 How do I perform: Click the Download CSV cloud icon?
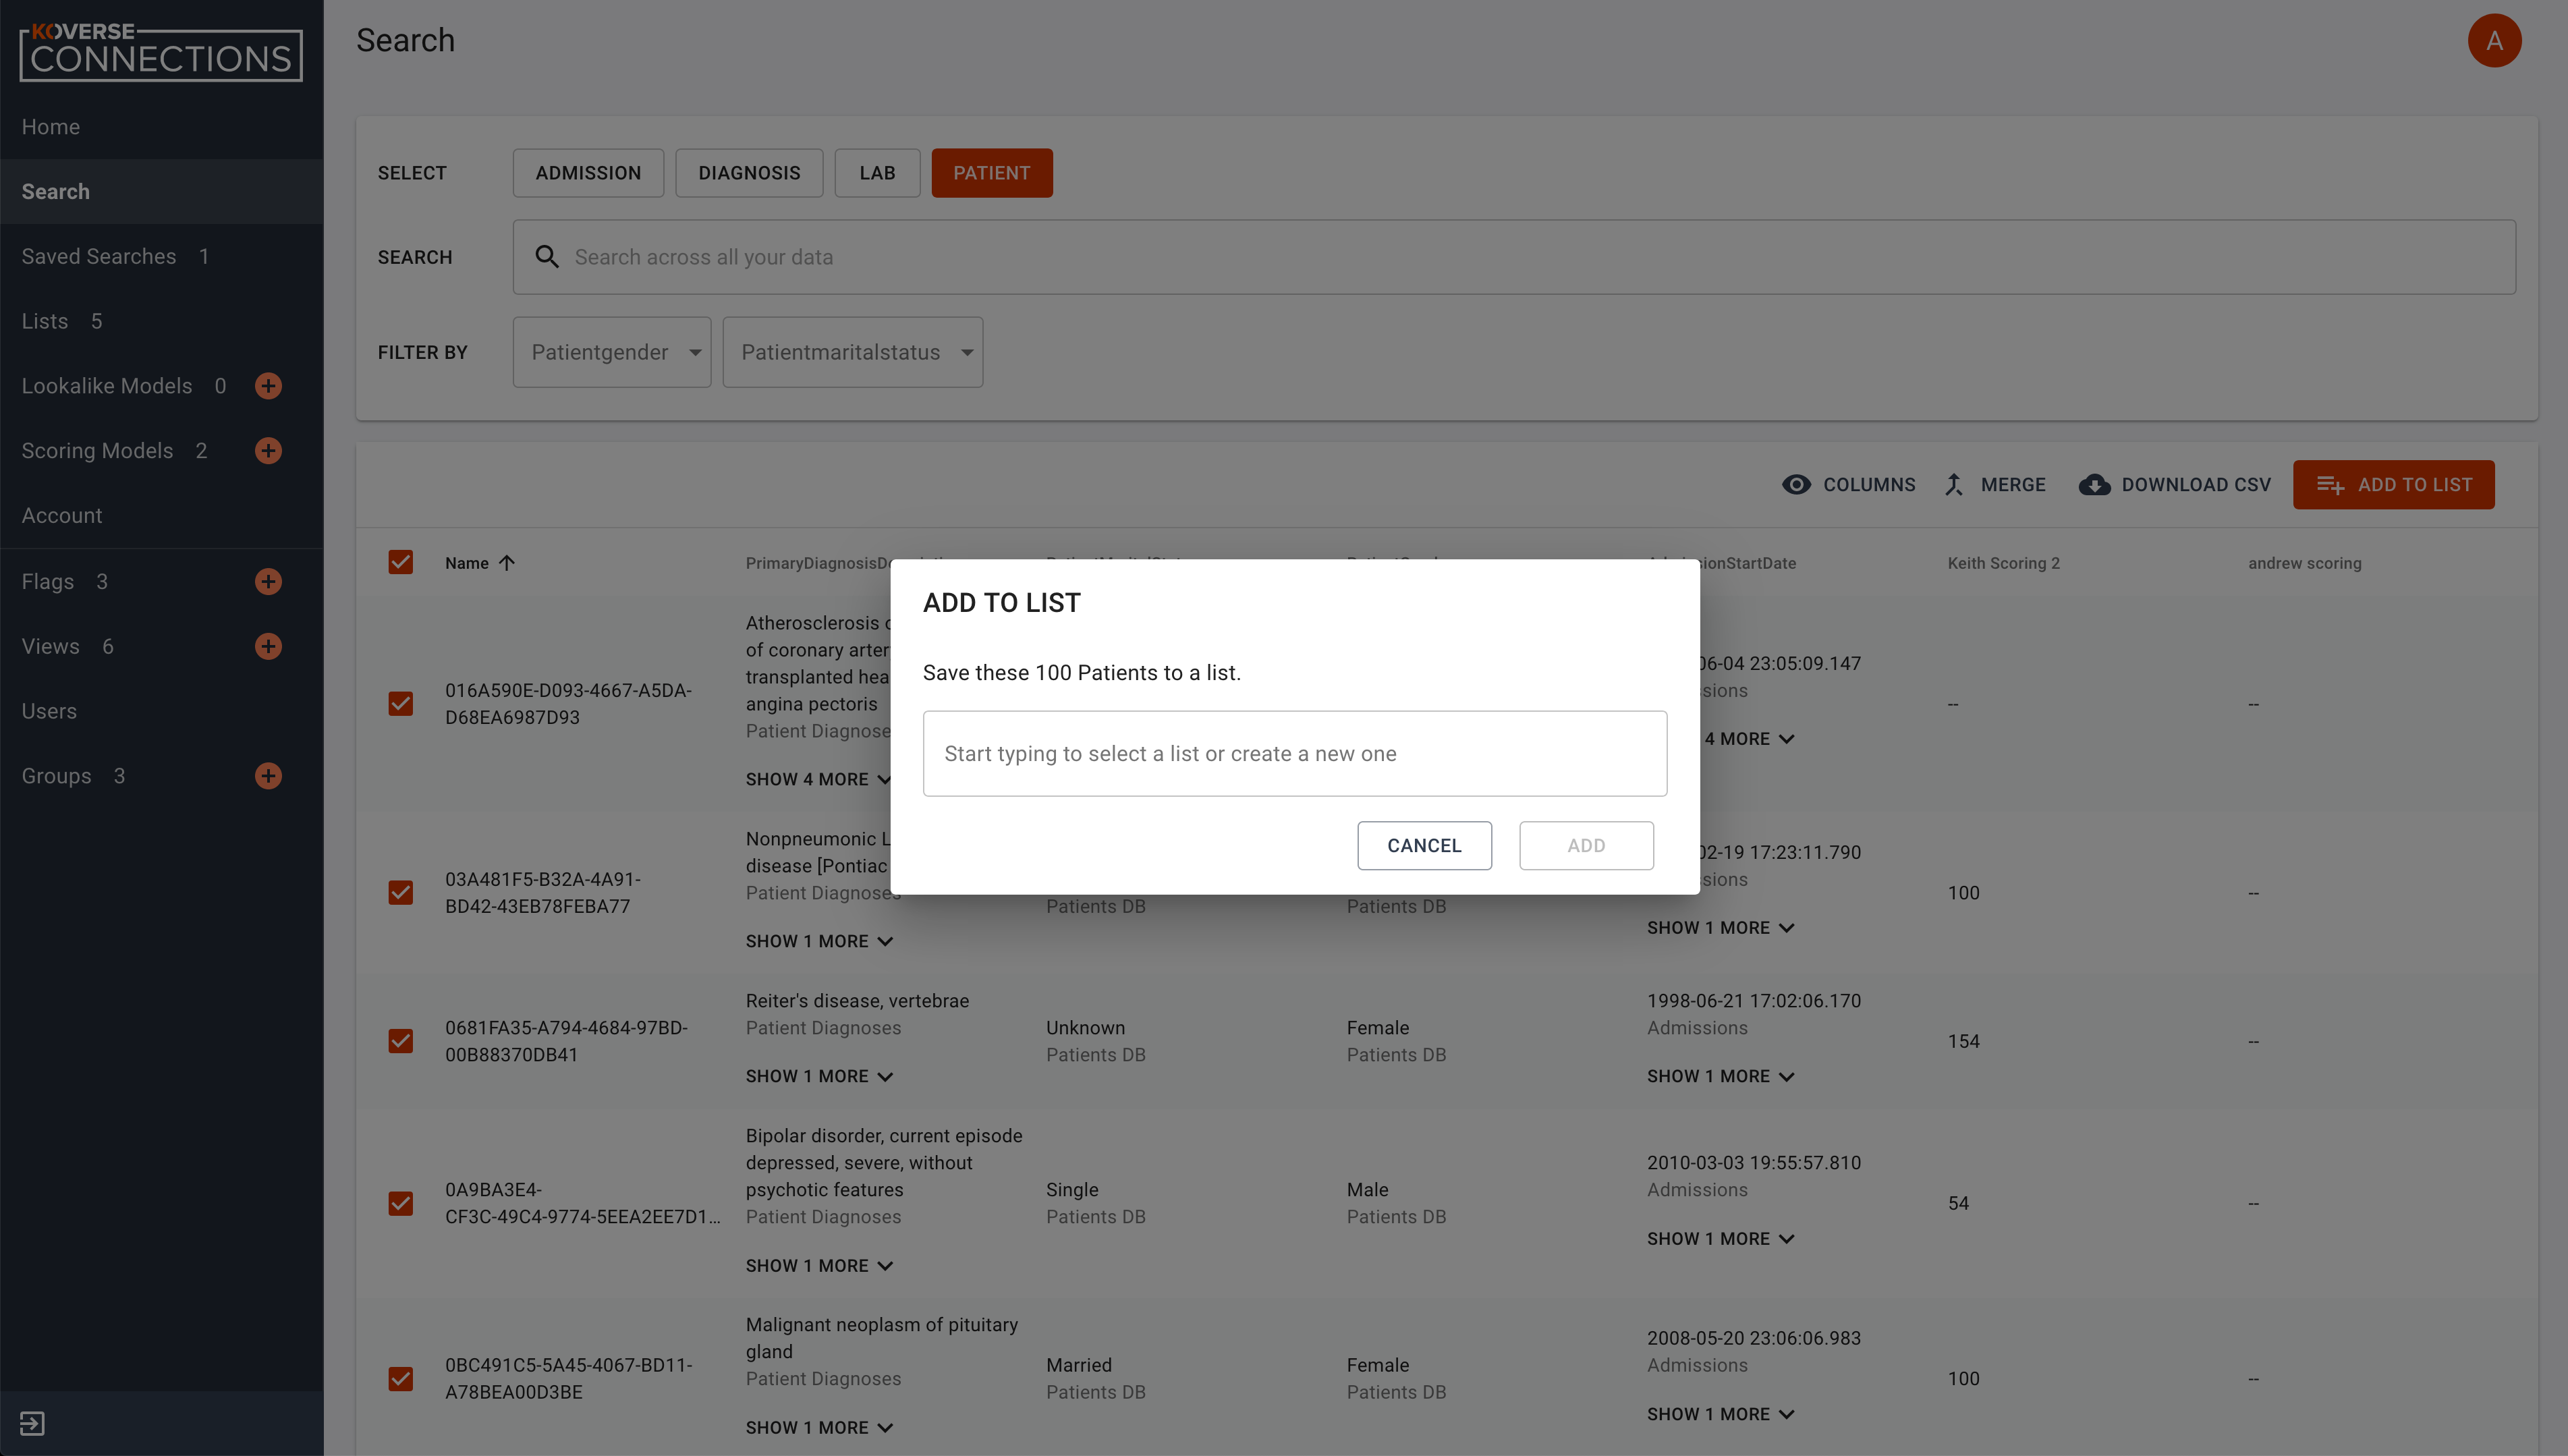(2094, 485)
